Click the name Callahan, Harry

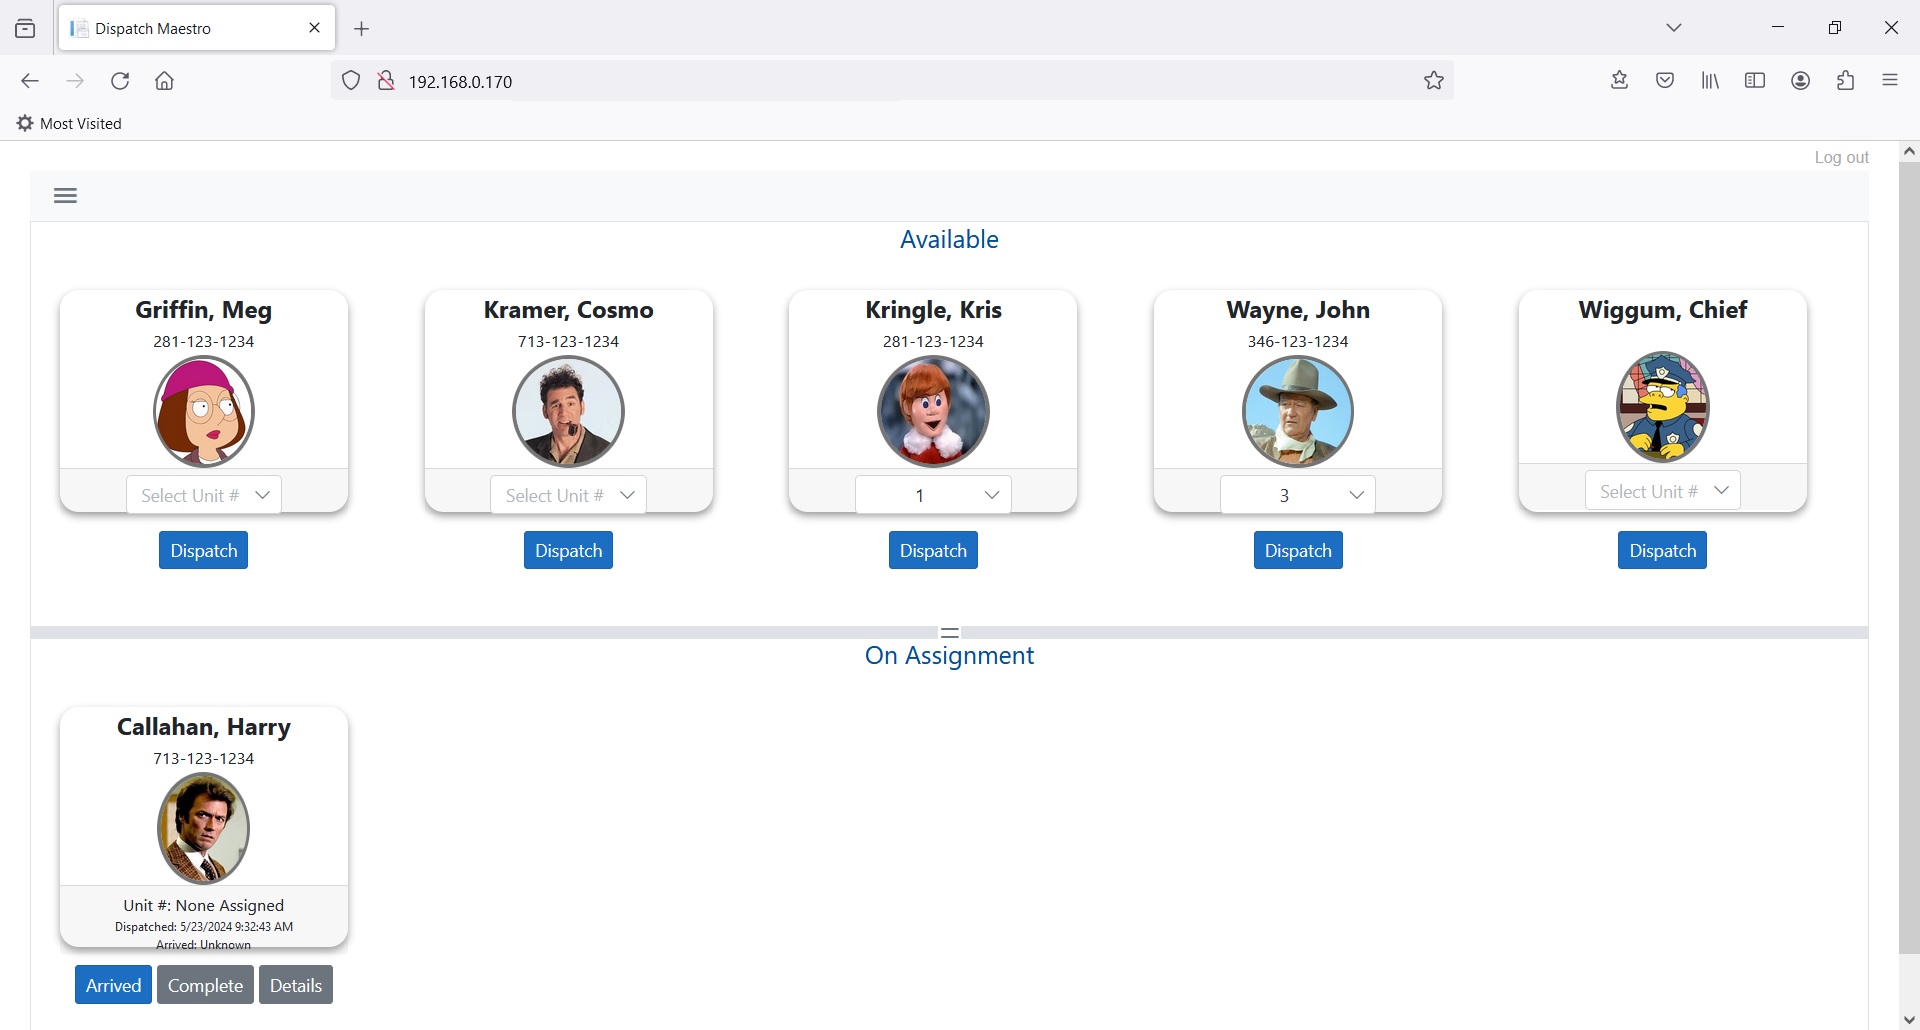pyautogui.click(x=204, y=727)
